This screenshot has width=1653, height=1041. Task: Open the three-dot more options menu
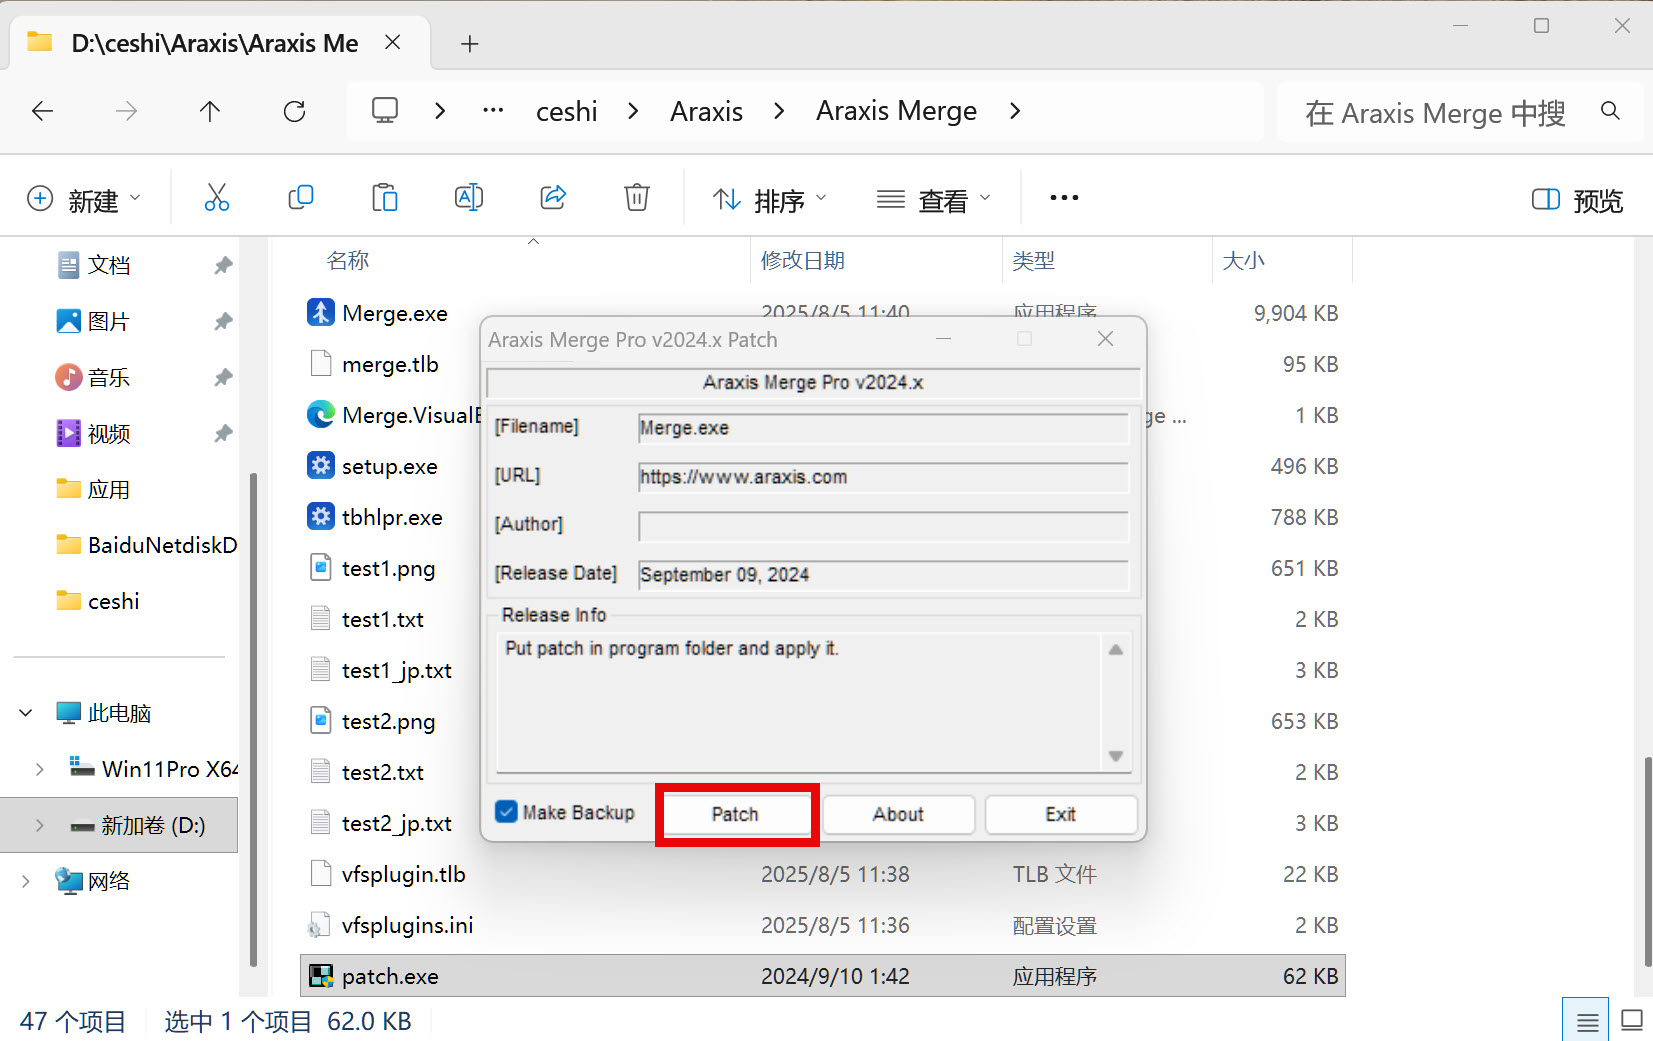(x=1064, y=198)
